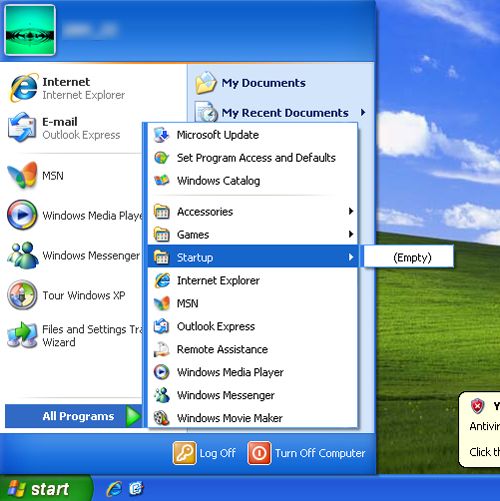
Task: Select Windows Movie Maker menu entry text
Action: [x=230, y=418]
